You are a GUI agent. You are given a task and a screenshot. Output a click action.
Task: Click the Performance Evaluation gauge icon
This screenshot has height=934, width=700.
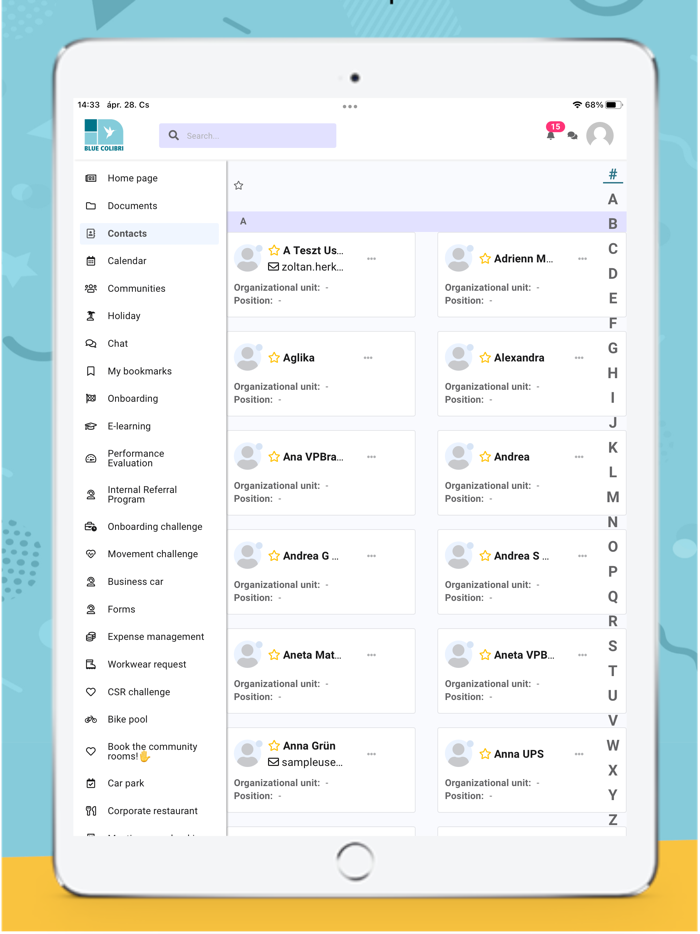coord(91,459)
